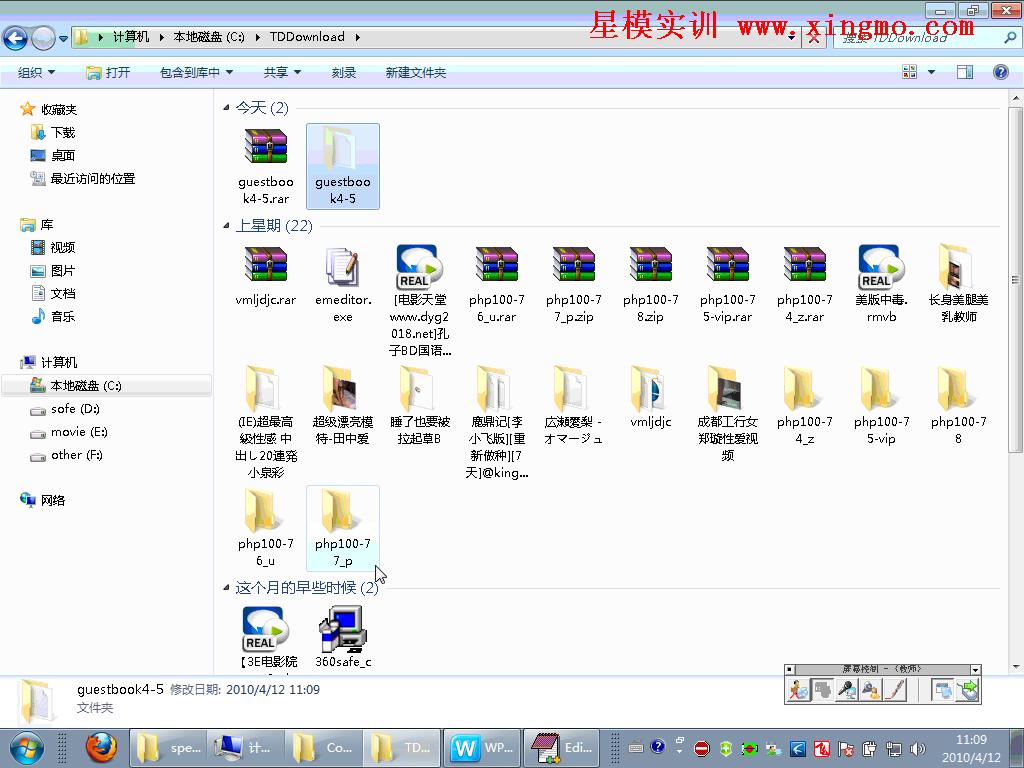Screen dimensions: 1024x768
Task: Open the volume control in system tray
Action: point(918,747)
